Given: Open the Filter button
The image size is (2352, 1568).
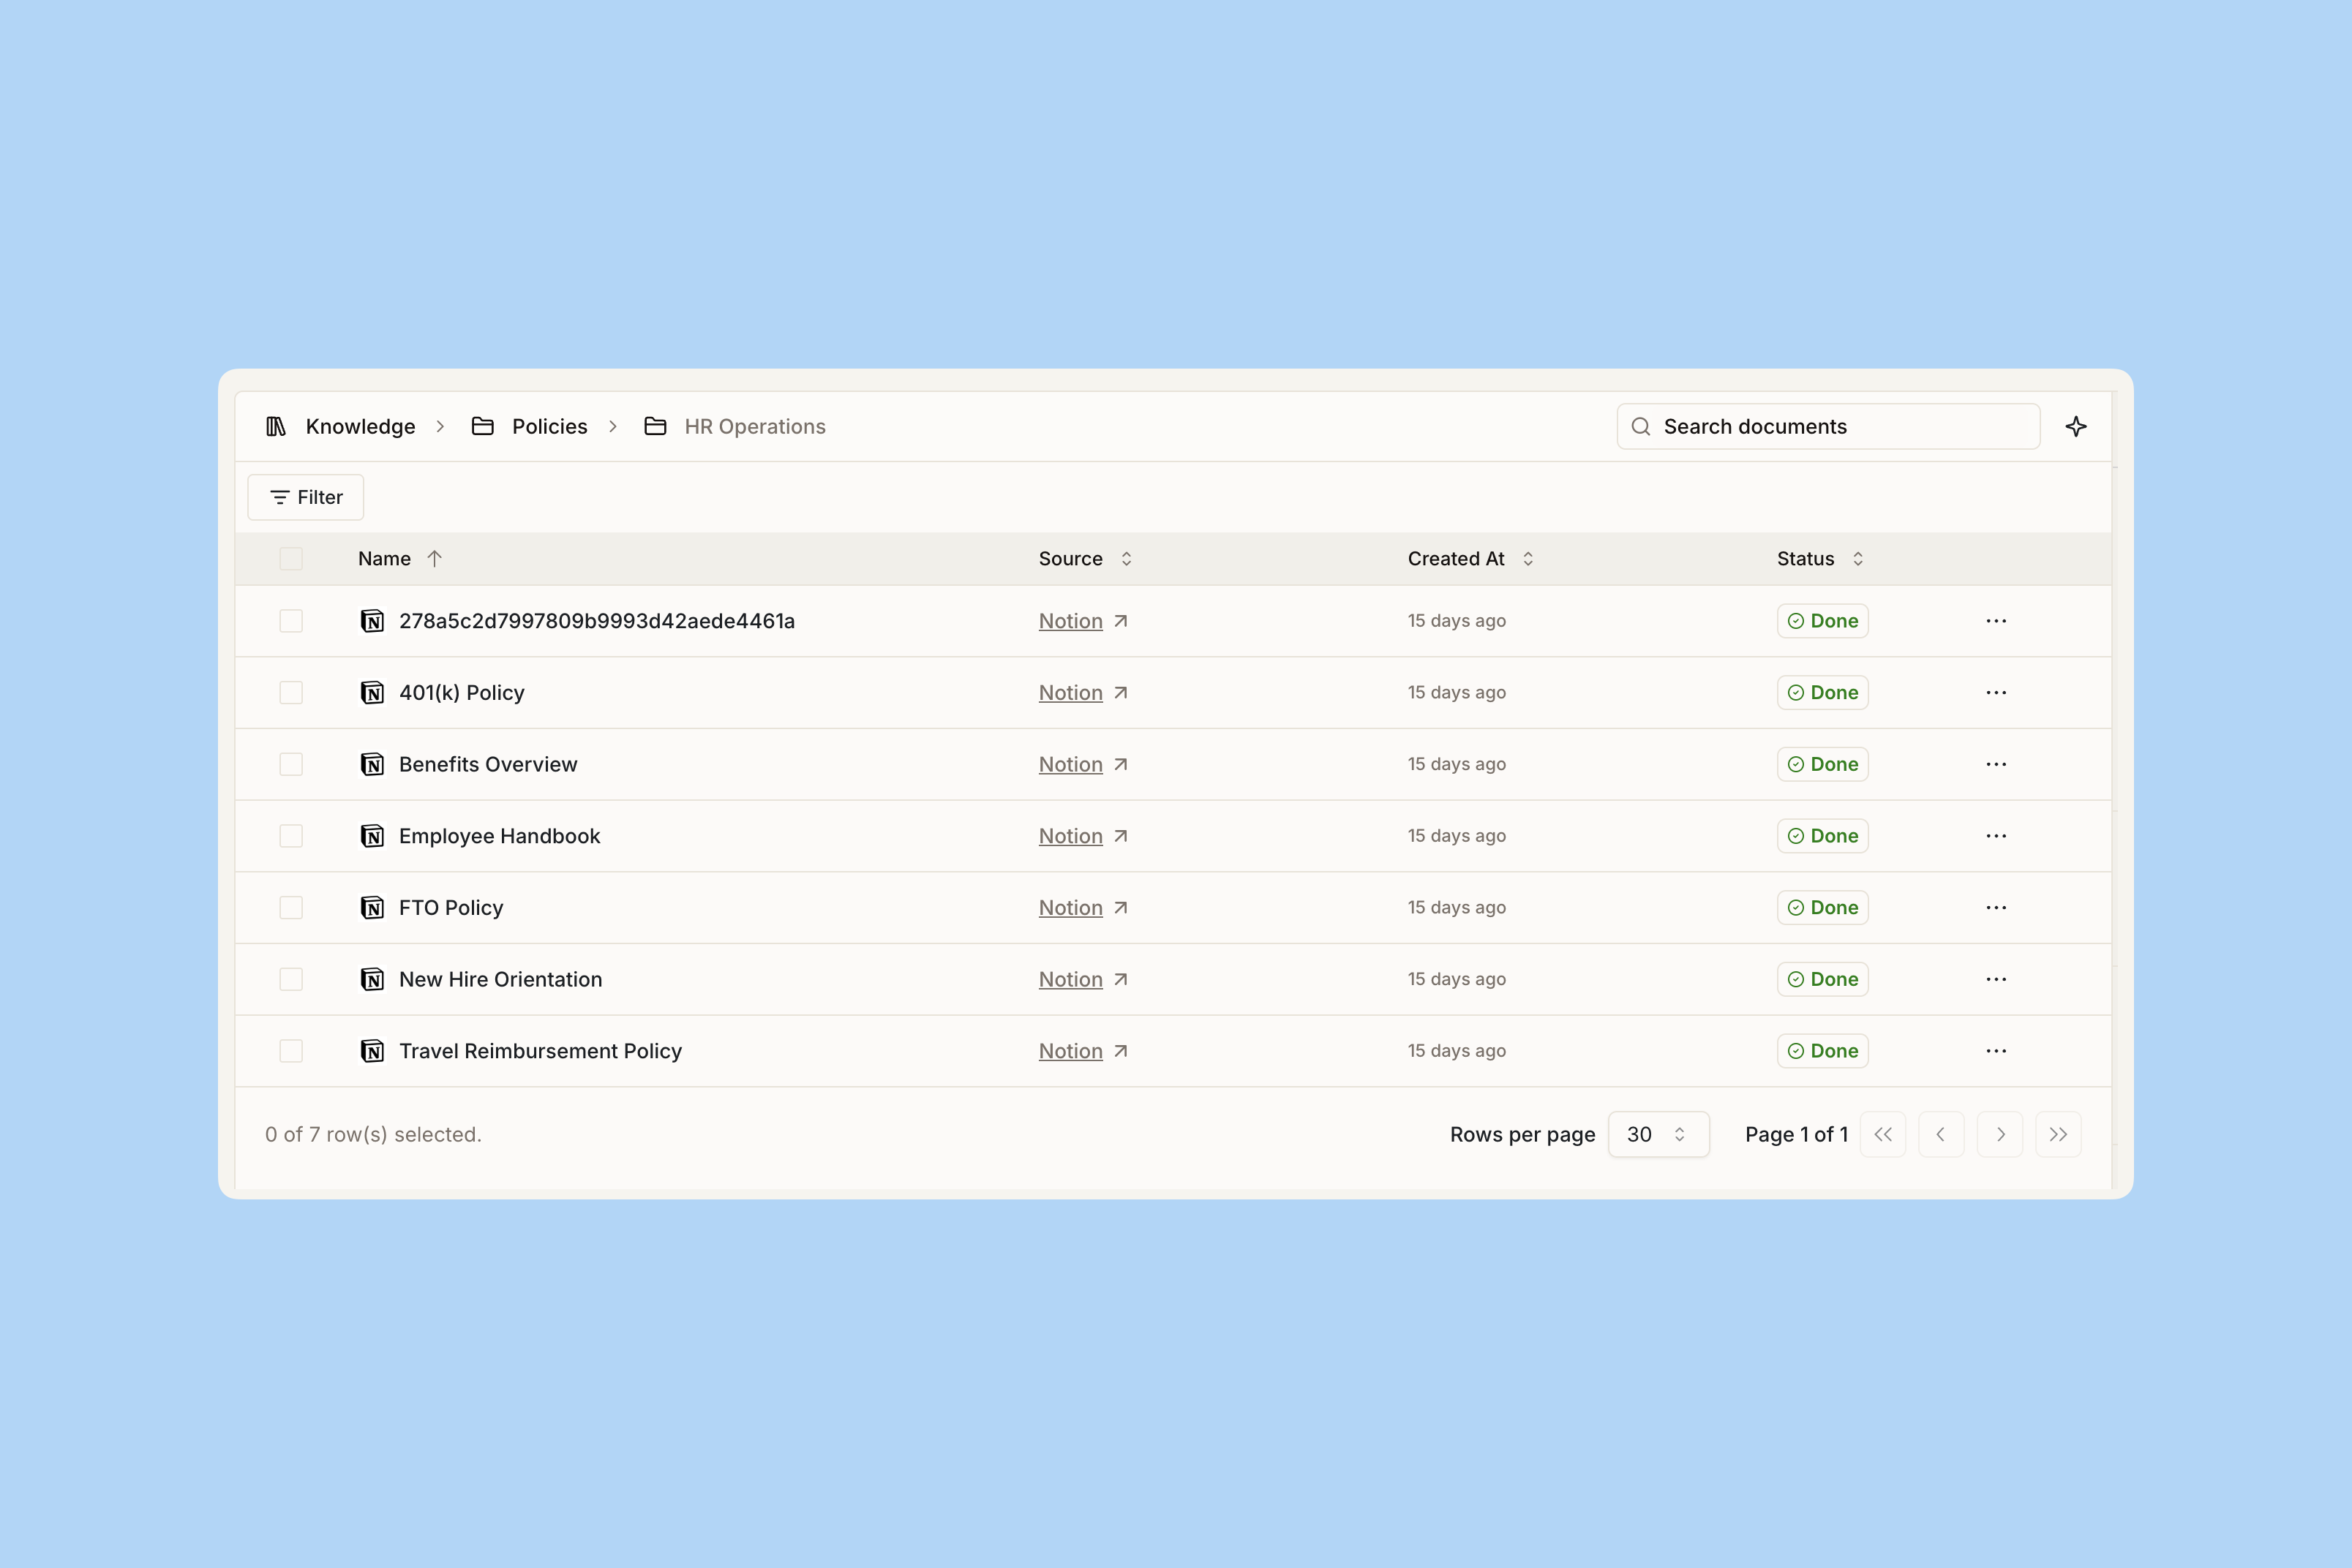Looking at the screenshot, I should pos(306,497).
